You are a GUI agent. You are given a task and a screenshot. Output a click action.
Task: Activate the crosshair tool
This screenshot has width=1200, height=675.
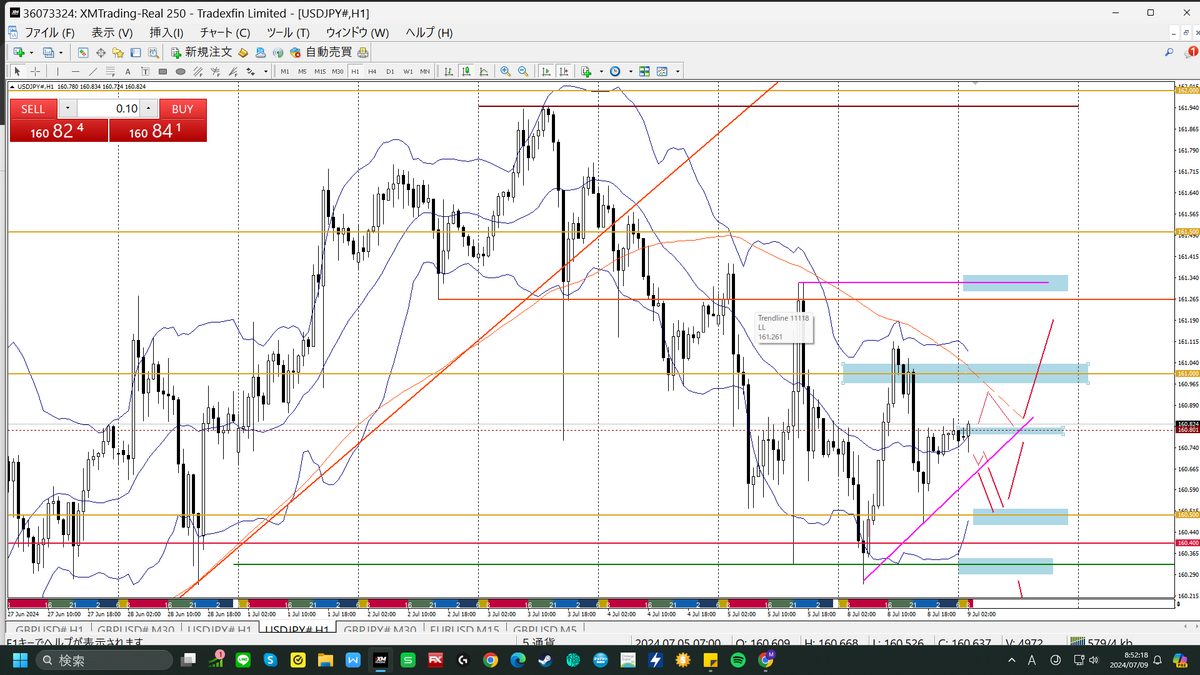click(35, 71)
